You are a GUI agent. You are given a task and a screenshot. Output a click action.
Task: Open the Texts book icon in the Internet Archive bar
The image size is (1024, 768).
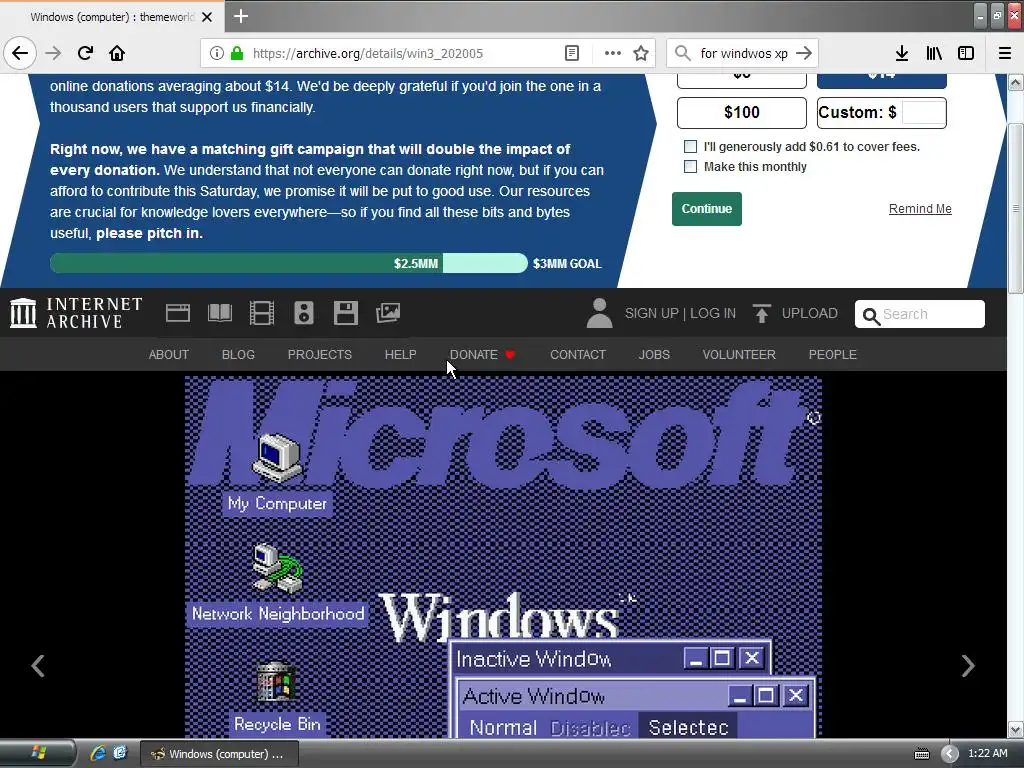[220, 313]
